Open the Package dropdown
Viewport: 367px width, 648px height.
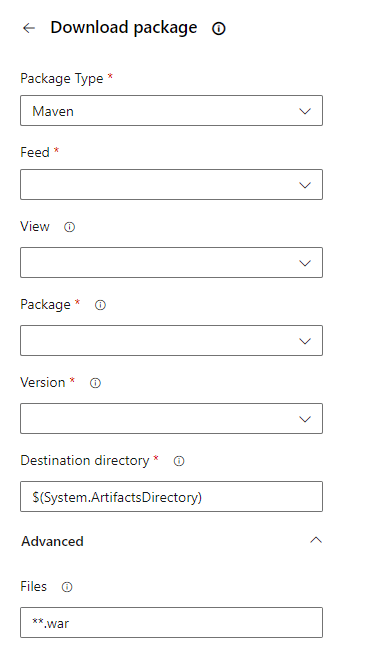click(172, 341)
